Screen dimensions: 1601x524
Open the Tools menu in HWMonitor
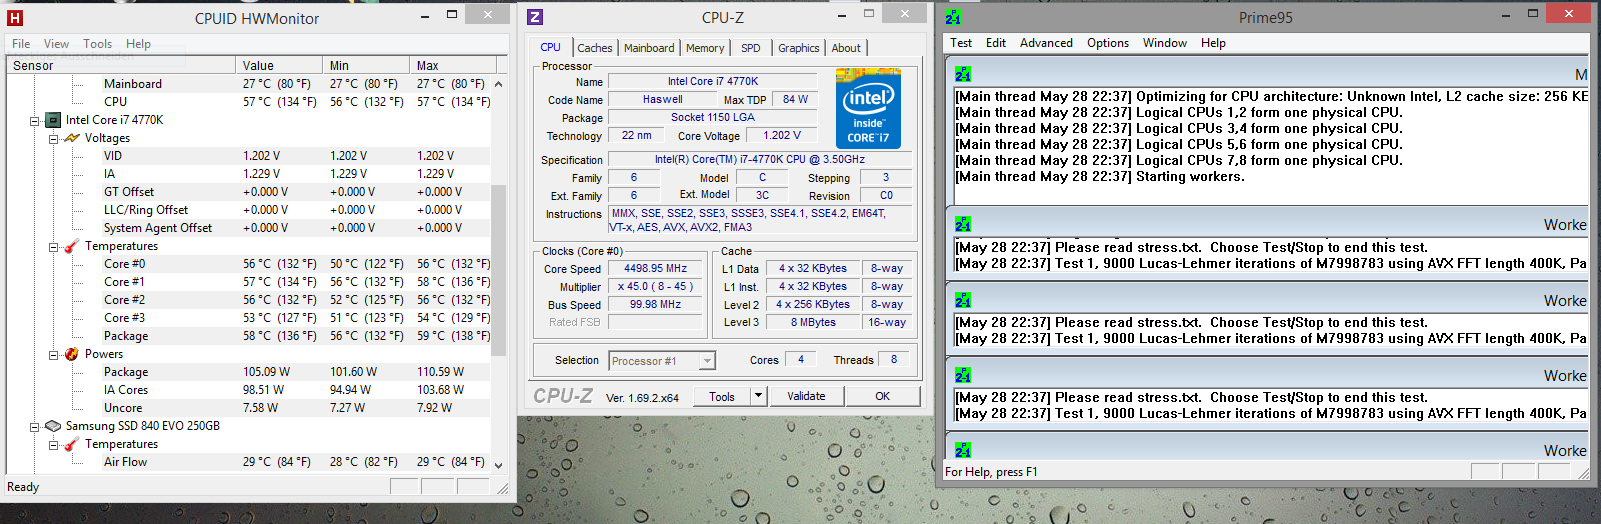[97, 44]
